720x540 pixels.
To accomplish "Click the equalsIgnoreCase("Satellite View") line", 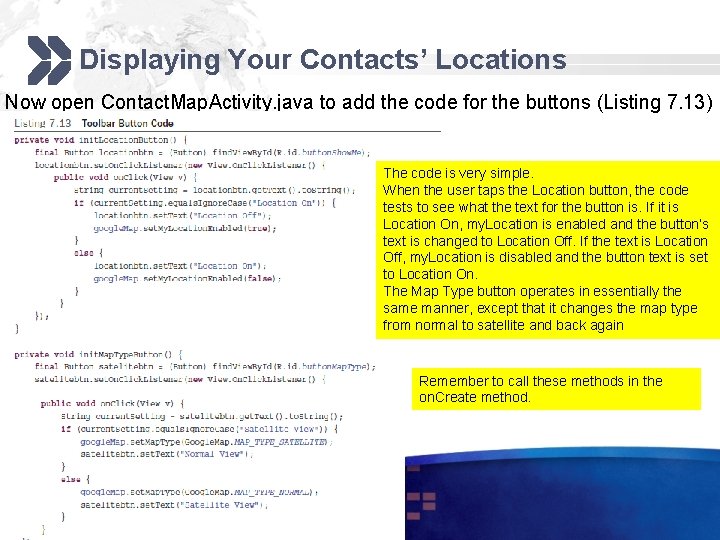I will pyautogui.click(x=199, y=429).
